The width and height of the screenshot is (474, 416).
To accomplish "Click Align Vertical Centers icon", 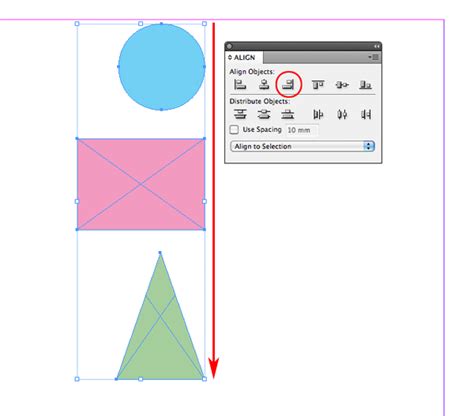I will click(342, 85).
